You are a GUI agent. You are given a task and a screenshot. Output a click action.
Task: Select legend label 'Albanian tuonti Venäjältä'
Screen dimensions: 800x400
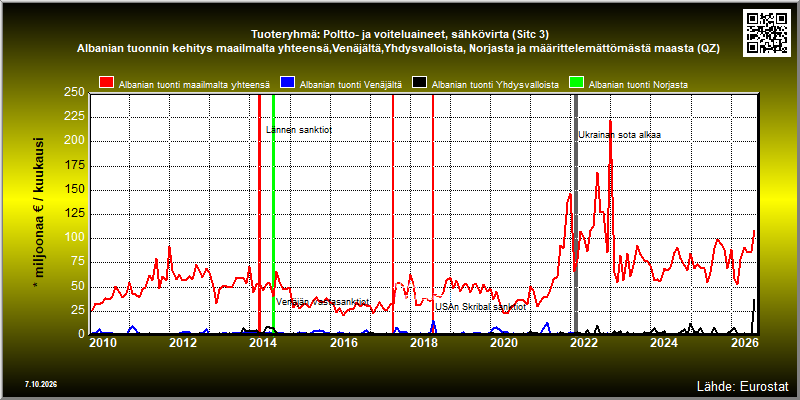coord(351,85)
